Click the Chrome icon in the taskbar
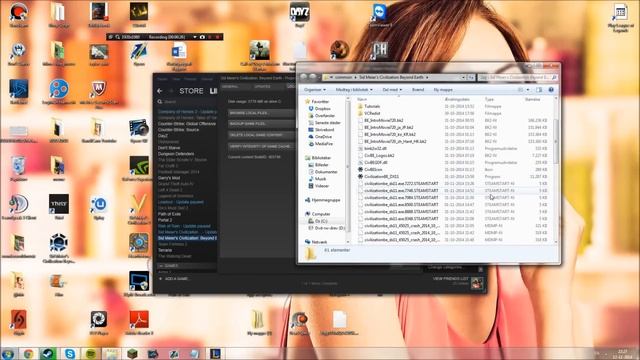640x360 pixels. tap(28, 353)
